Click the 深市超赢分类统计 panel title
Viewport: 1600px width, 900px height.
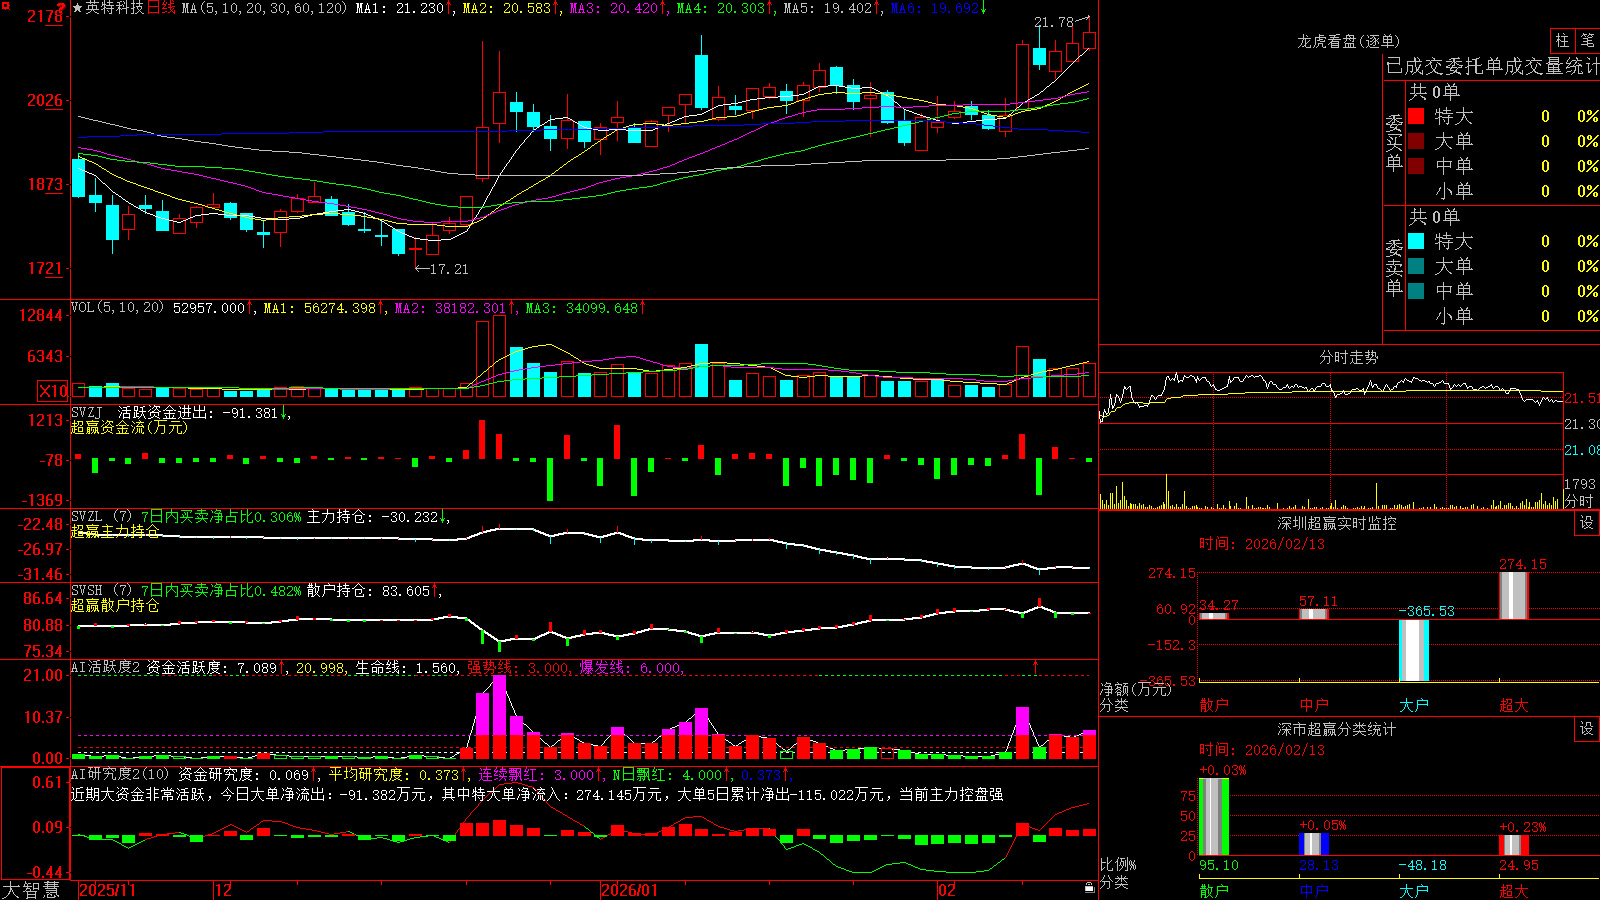click(x=1337, y=729)
